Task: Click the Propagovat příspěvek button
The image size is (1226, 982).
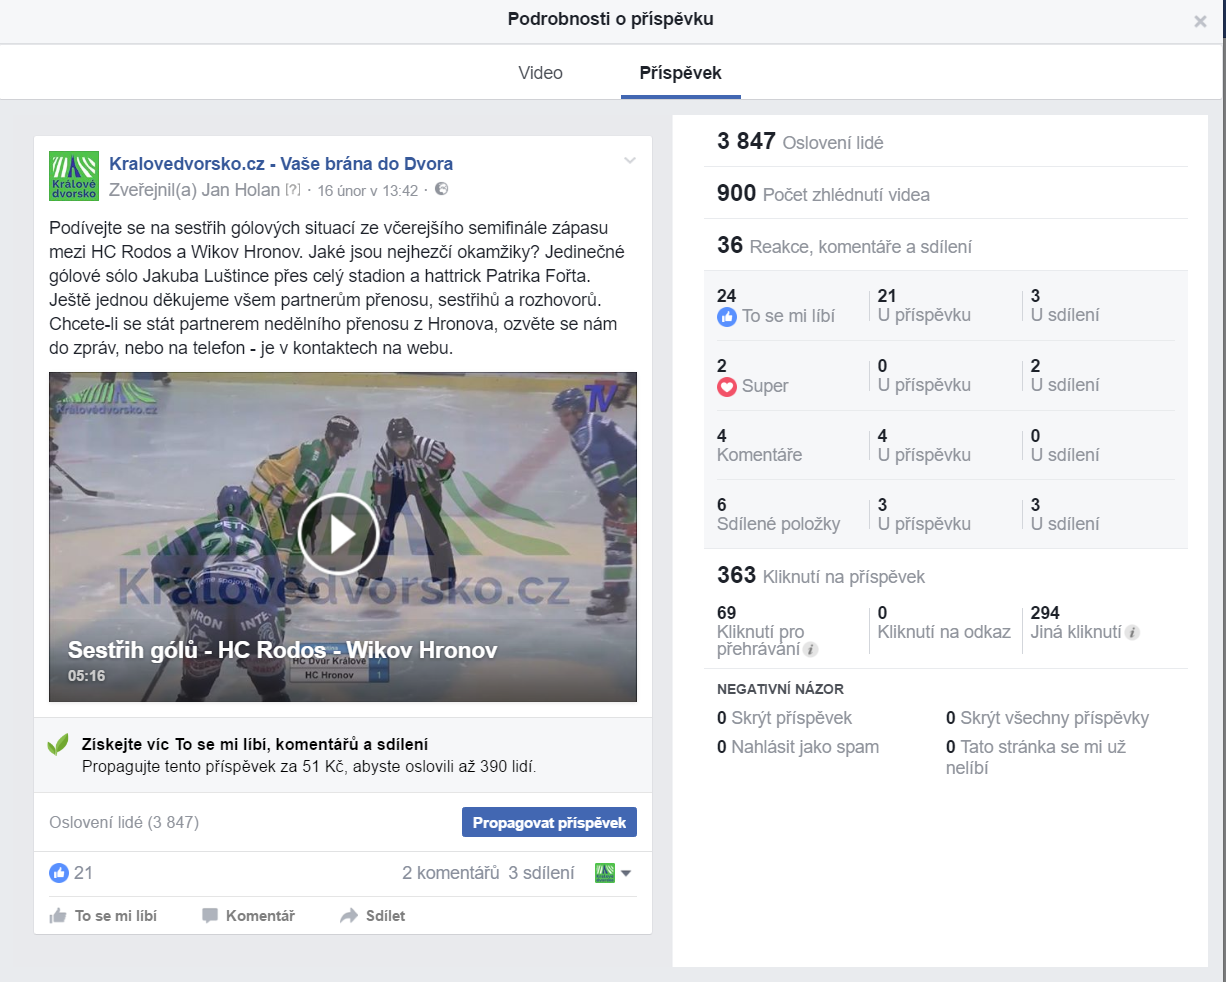Action: click(549, 822)
